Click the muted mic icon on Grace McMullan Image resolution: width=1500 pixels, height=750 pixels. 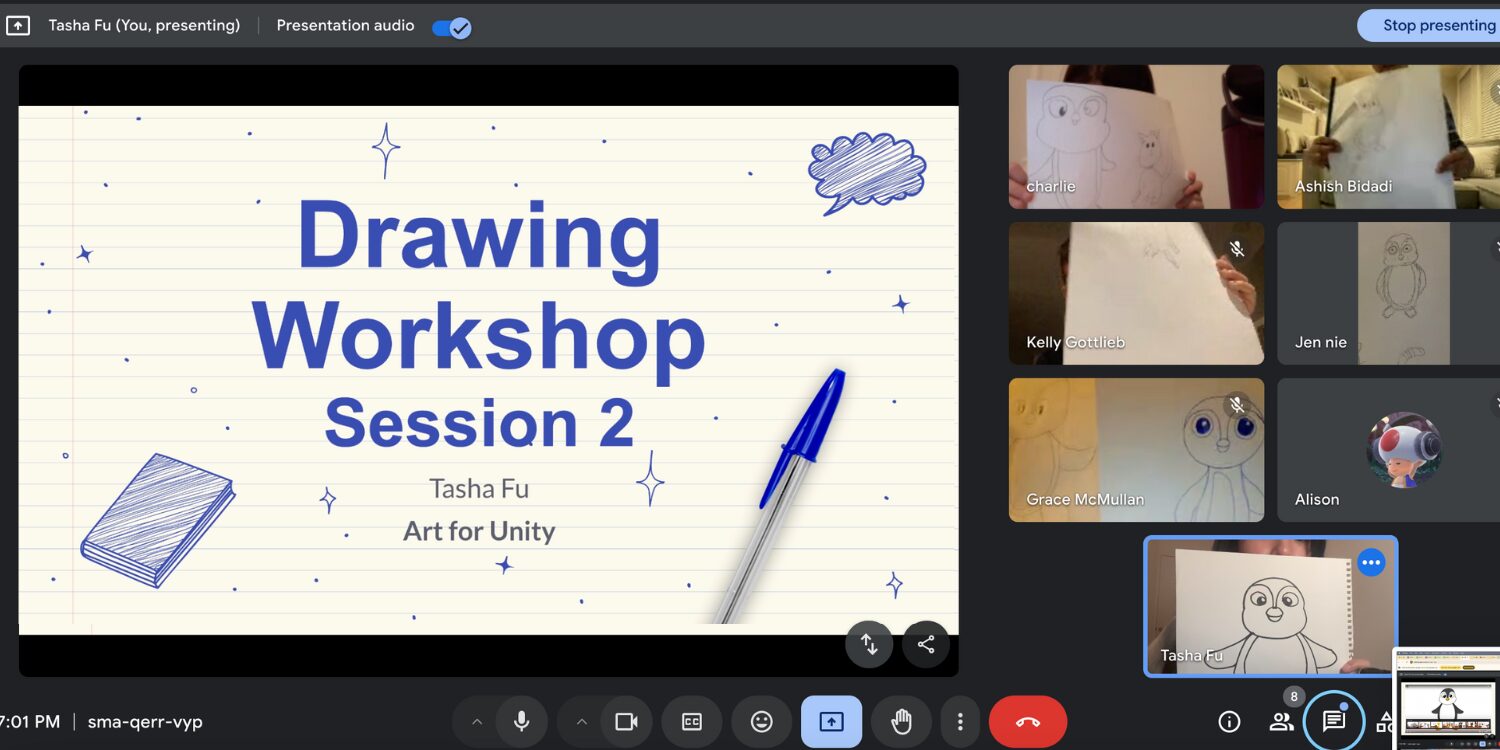point(1237,405)
